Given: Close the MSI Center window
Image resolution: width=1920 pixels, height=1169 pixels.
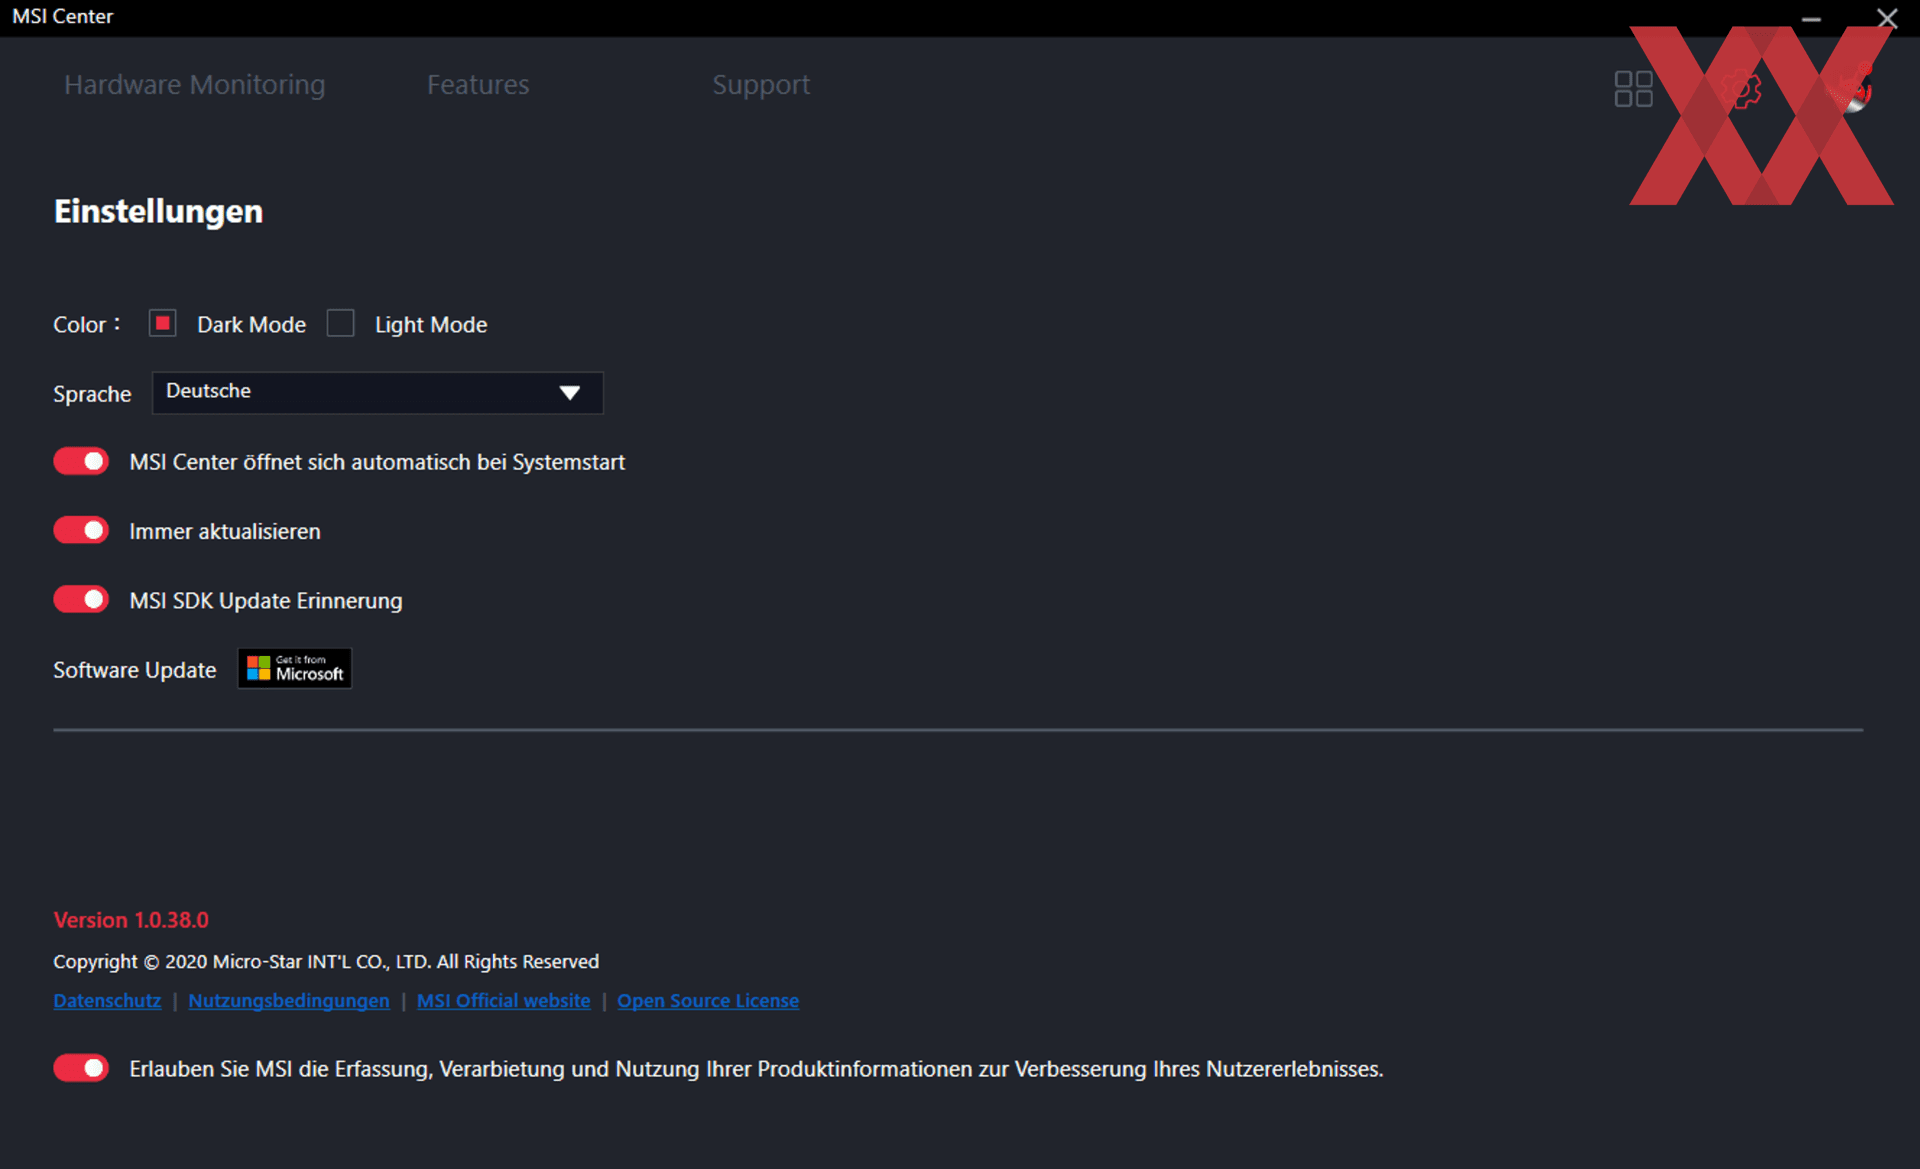Looking at the screenshot, I should [1887, 18].
